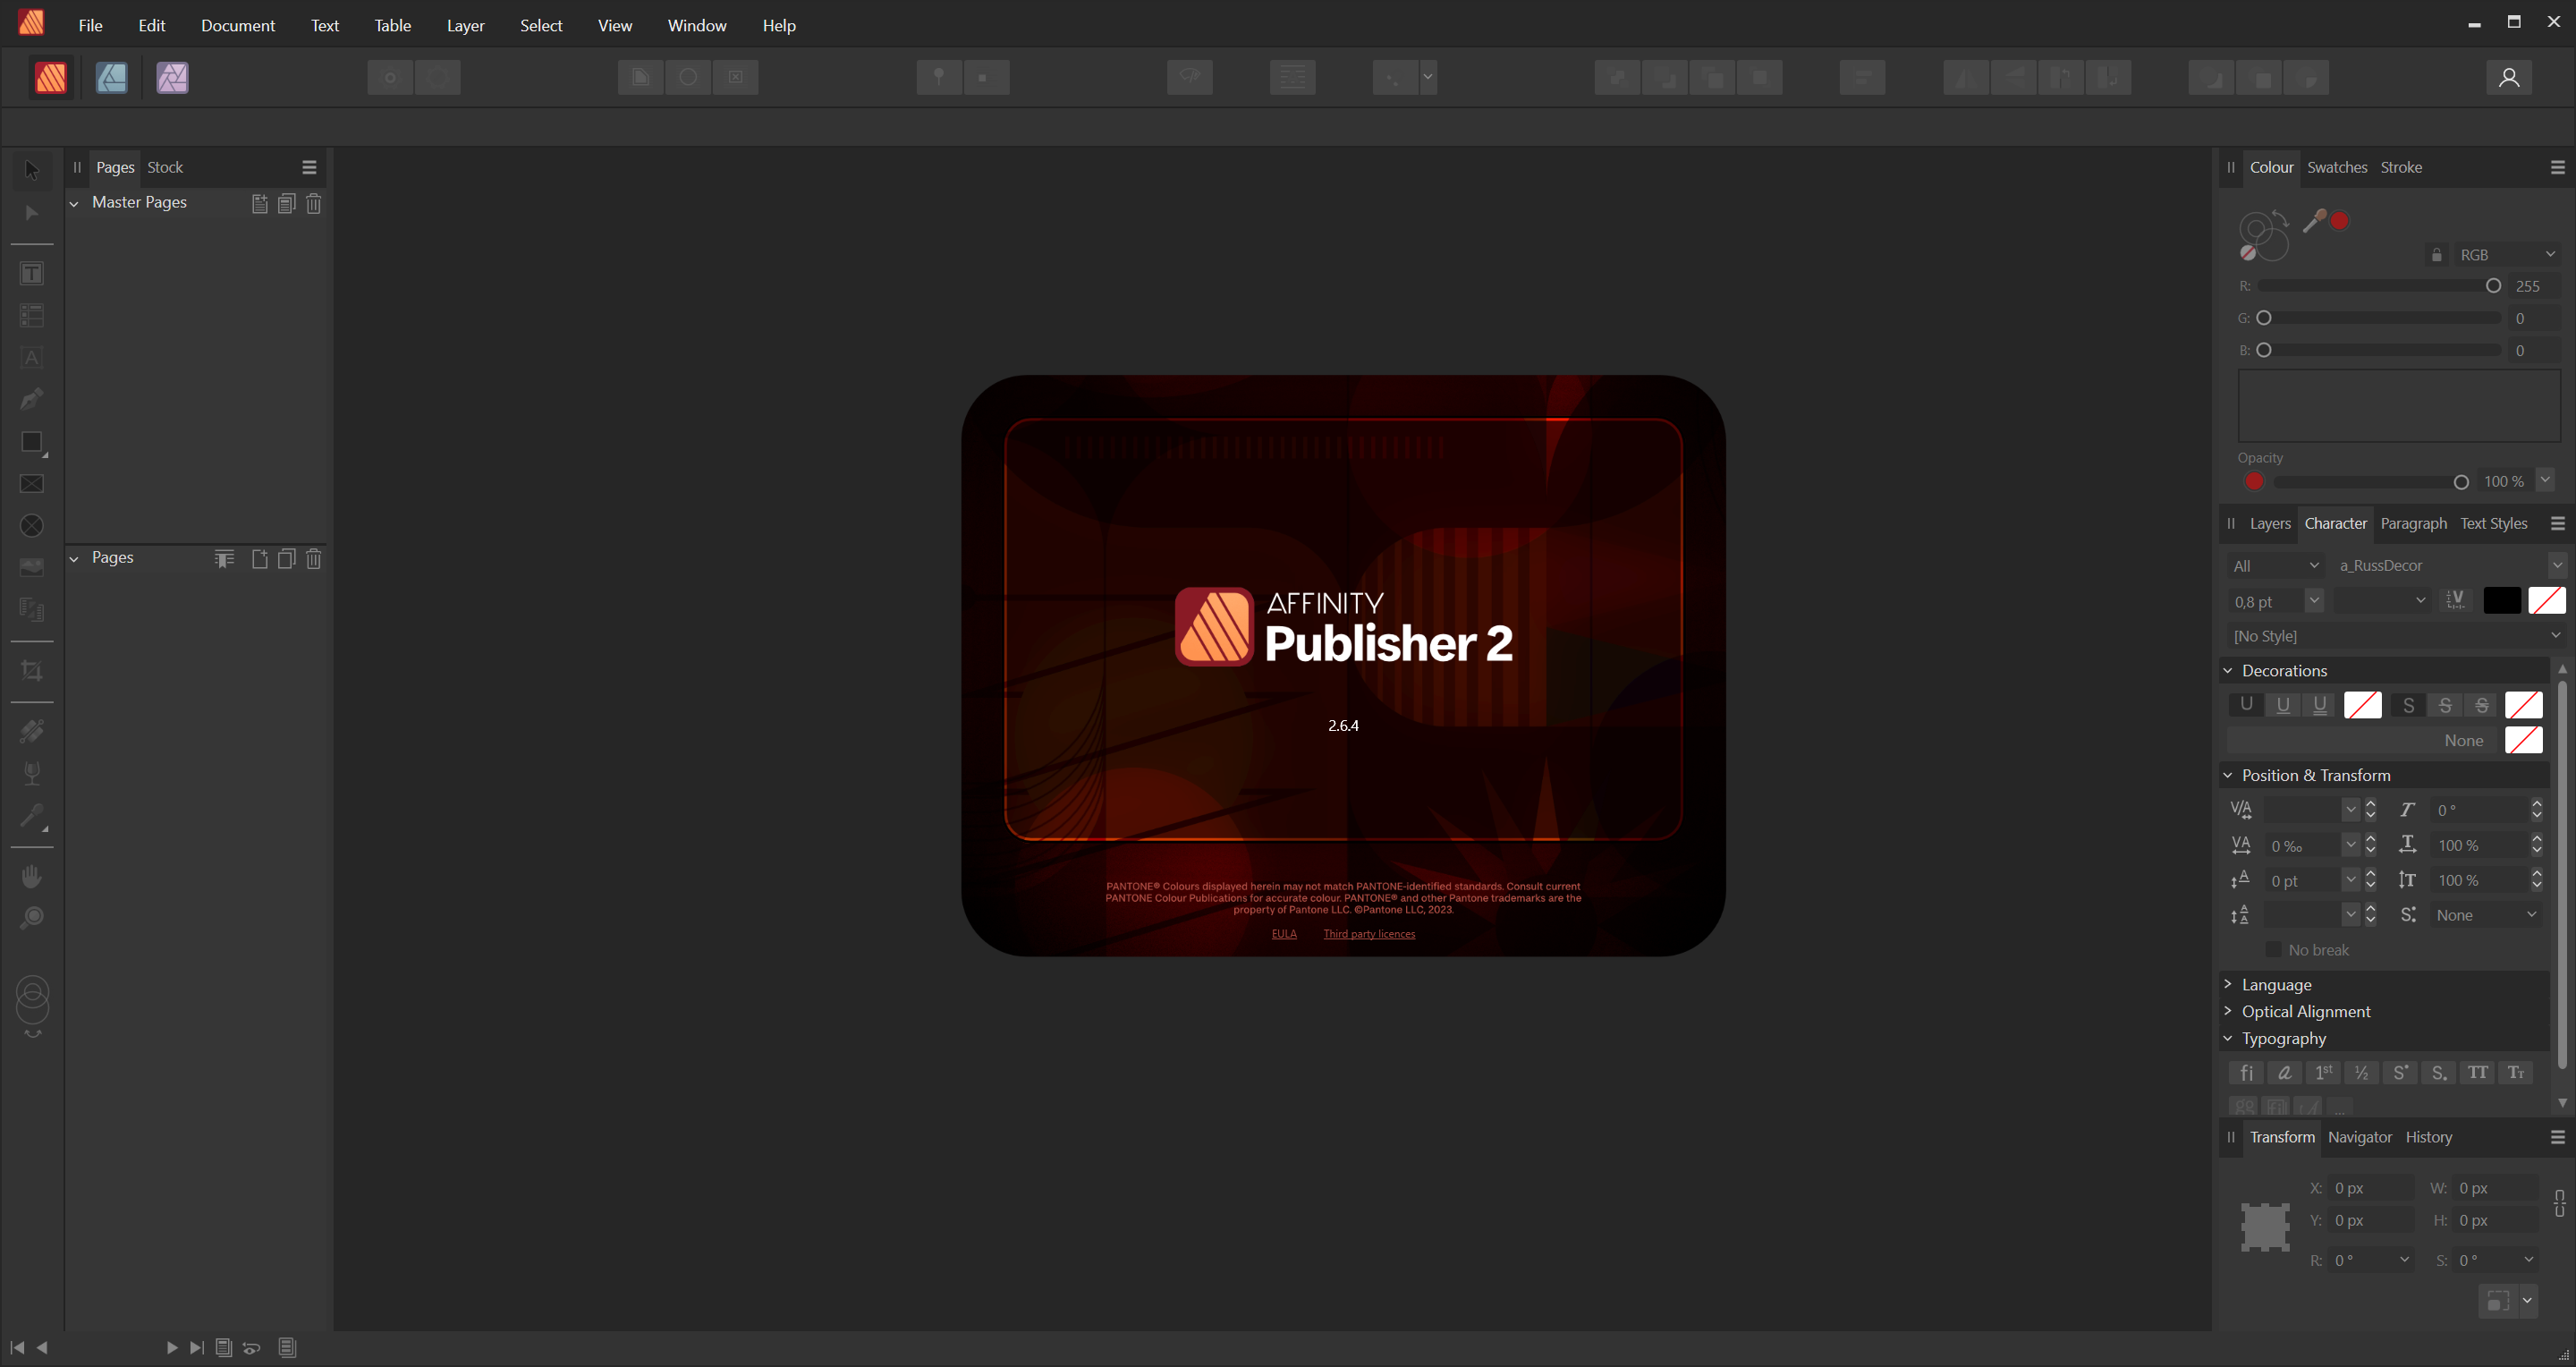Select the Pen tool
Screen dimensions: 2576x1367
point(32,399)
